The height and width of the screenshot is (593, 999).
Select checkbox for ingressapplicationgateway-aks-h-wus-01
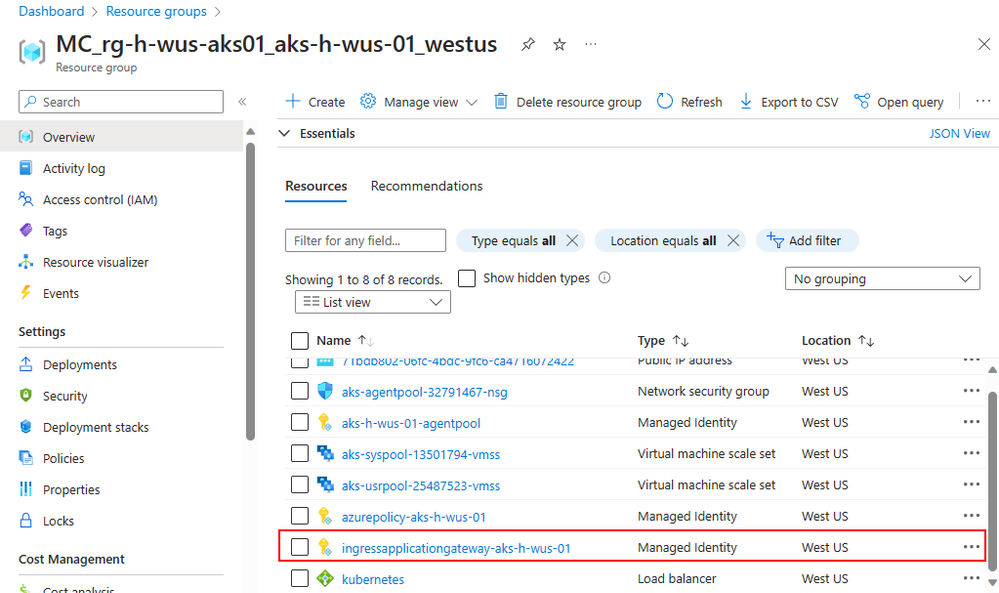[x=299, y=547]
